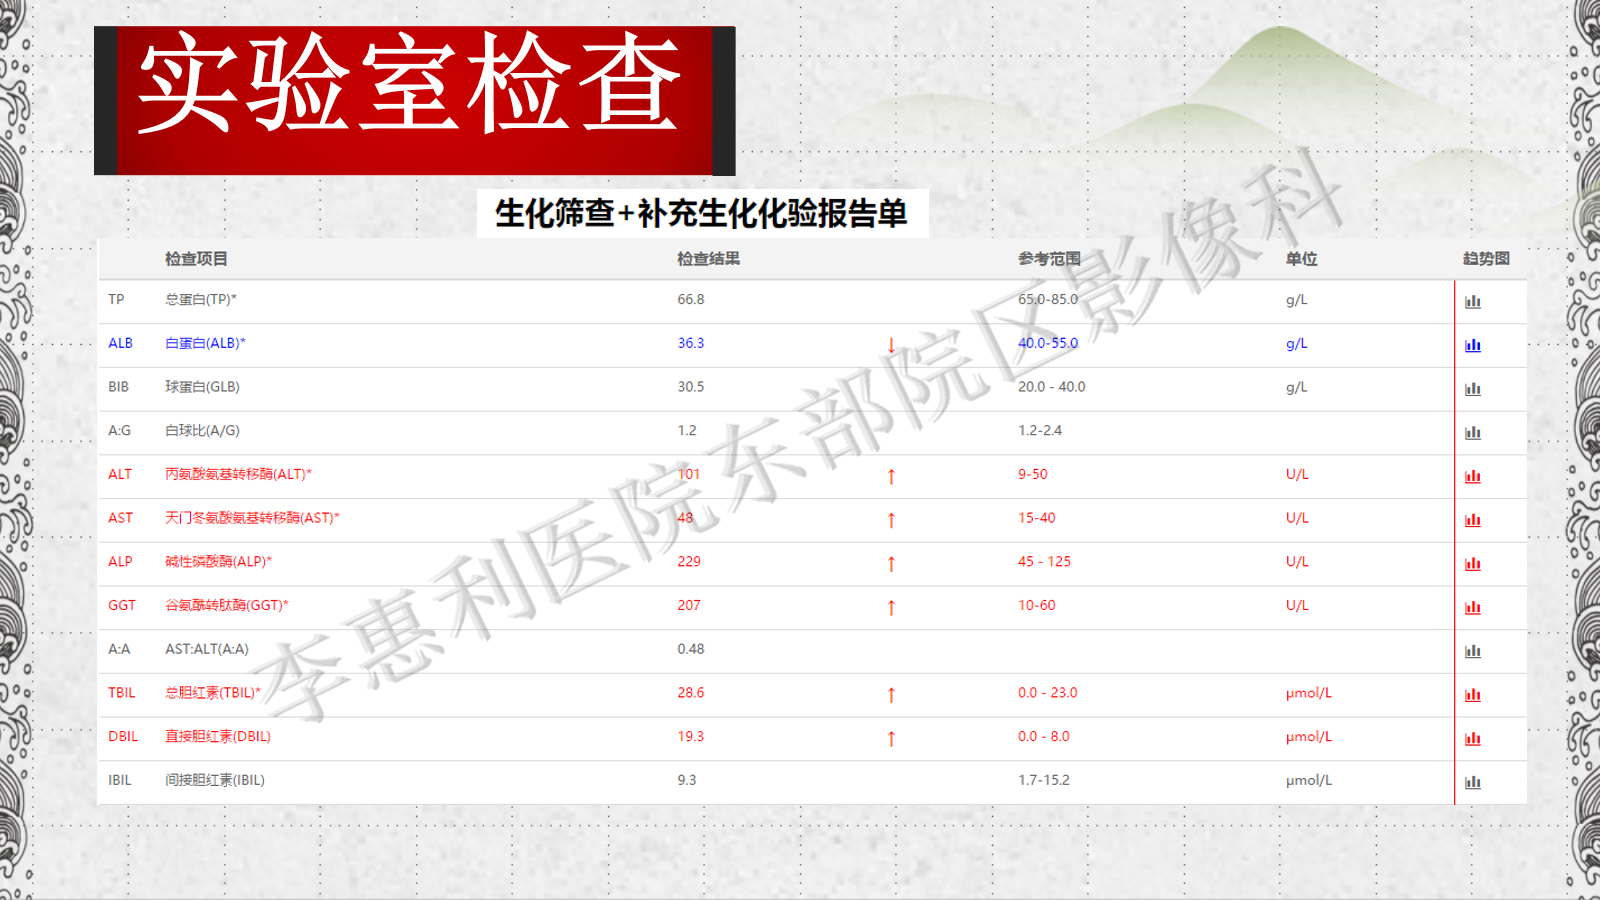Select the 白球比(A/G) item name

click(202, 430)
